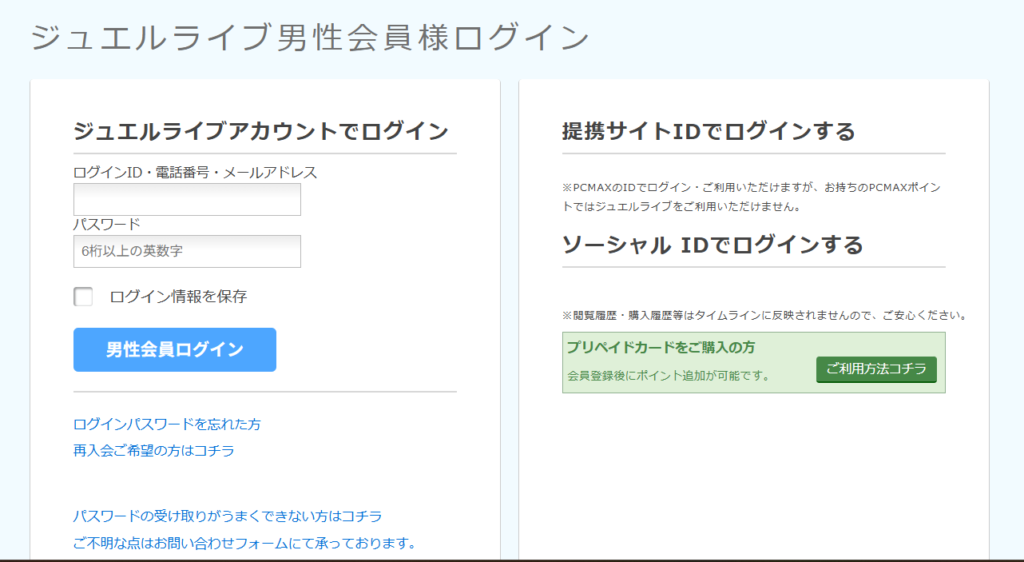Click the password field with 6桁以上の英数字 placeholder
1024x562 pixels.
point(187,251)
